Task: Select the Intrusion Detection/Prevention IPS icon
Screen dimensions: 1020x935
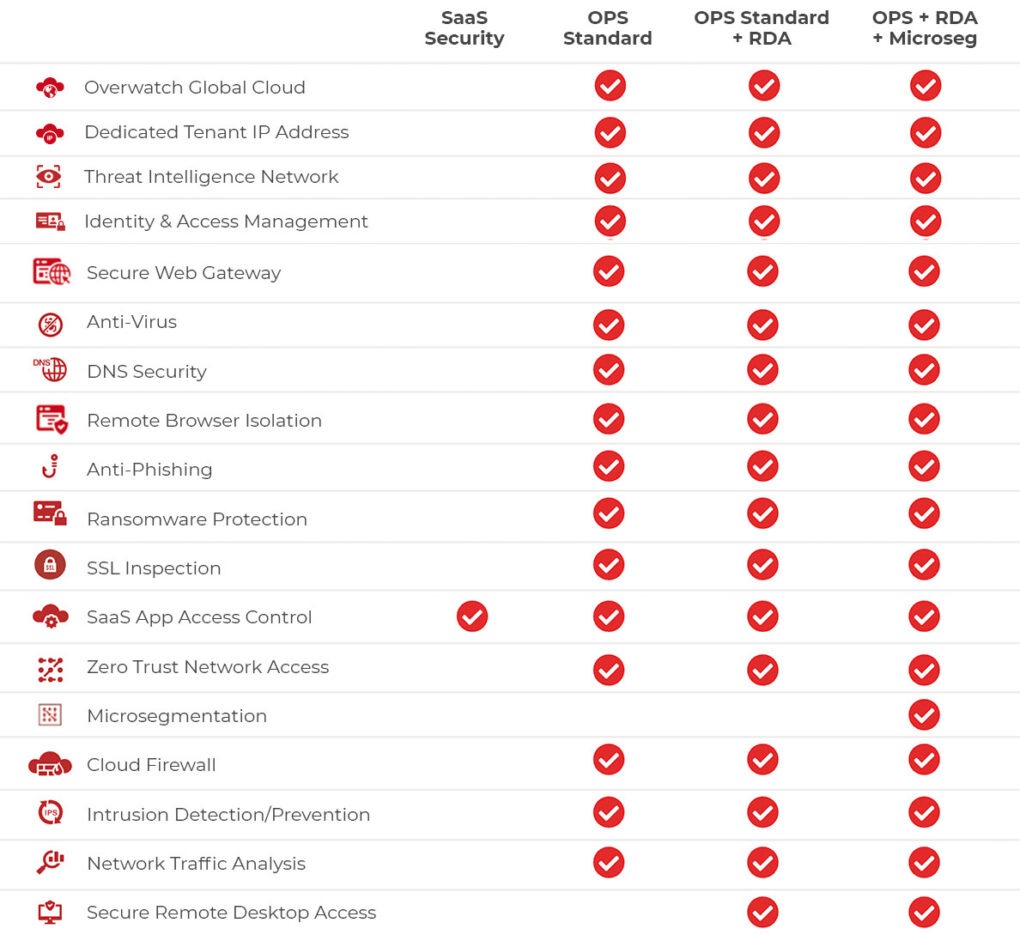Action: (51, 812)
